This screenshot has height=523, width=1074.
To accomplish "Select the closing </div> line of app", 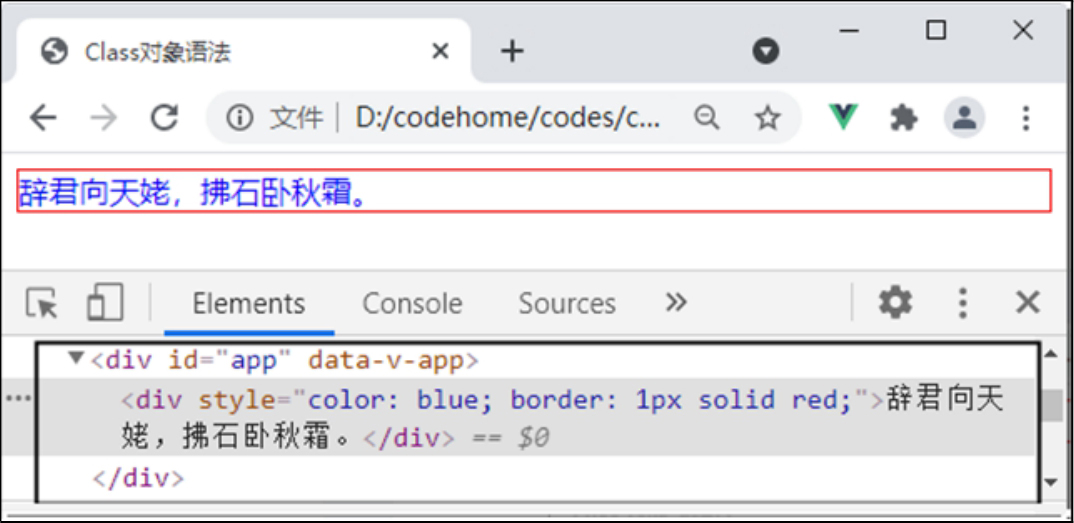I will click(138, 479).
